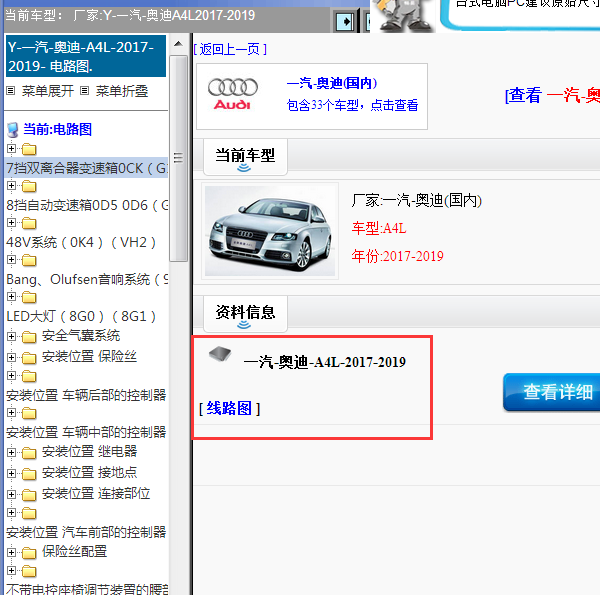Click the Audi A4L car thumbnail
Image resolution: width=600 pixels, height=595 pixels.
(270, 231)
